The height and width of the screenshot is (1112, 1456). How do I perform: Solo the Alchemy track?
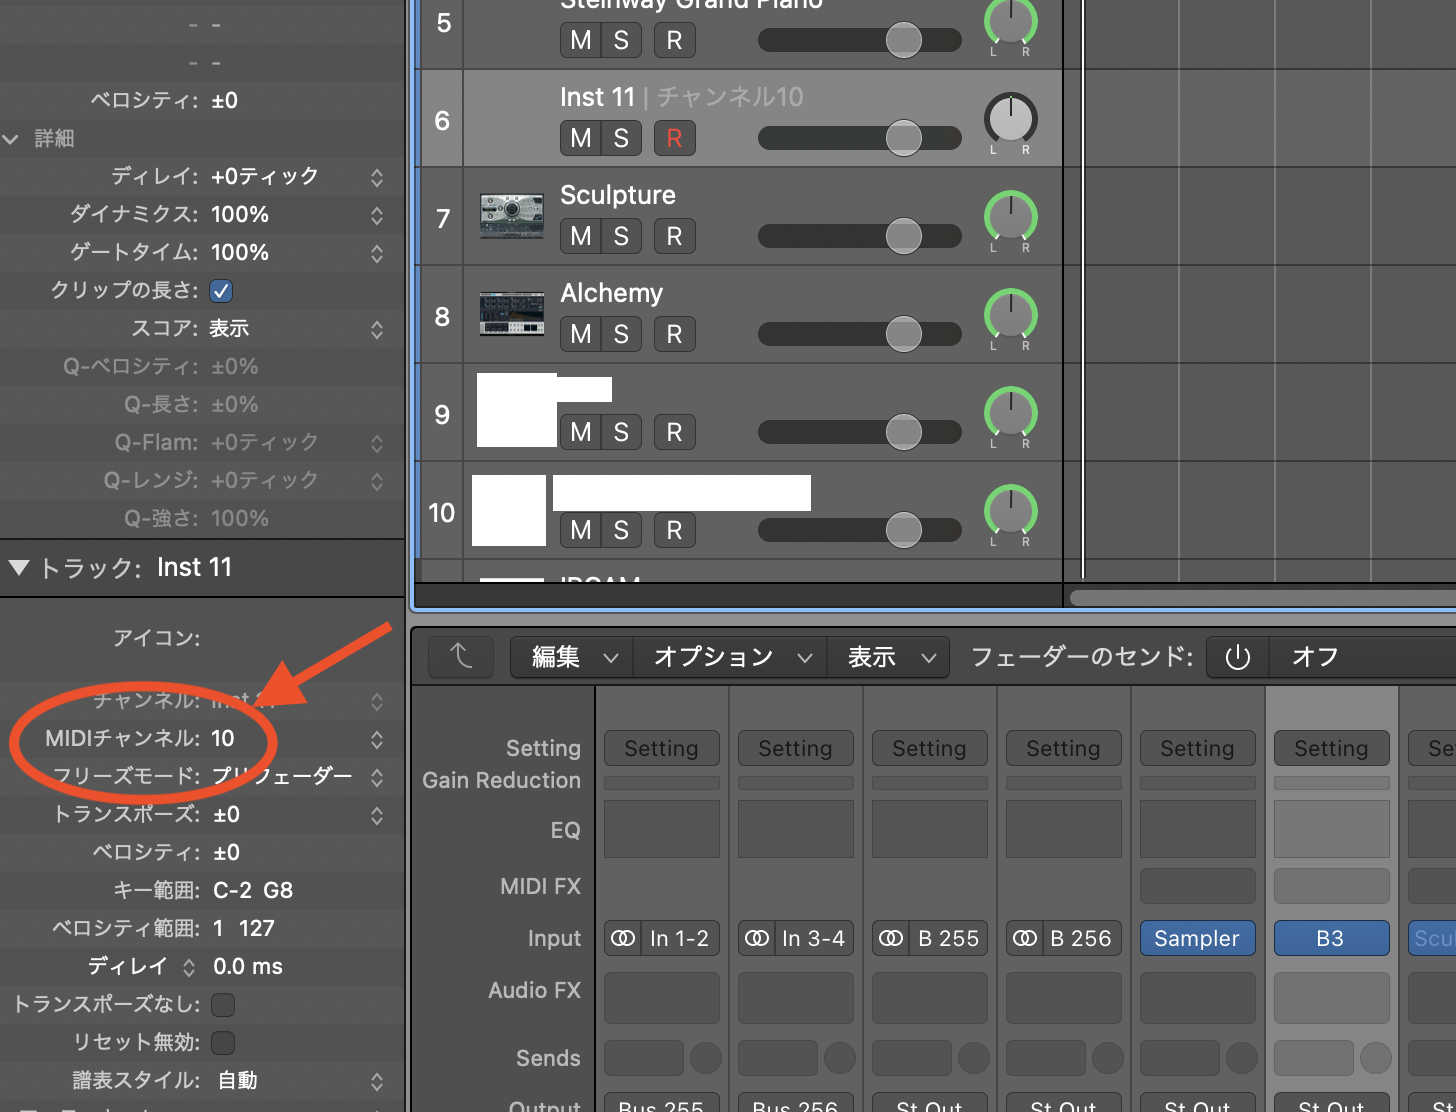click(621, 334)
